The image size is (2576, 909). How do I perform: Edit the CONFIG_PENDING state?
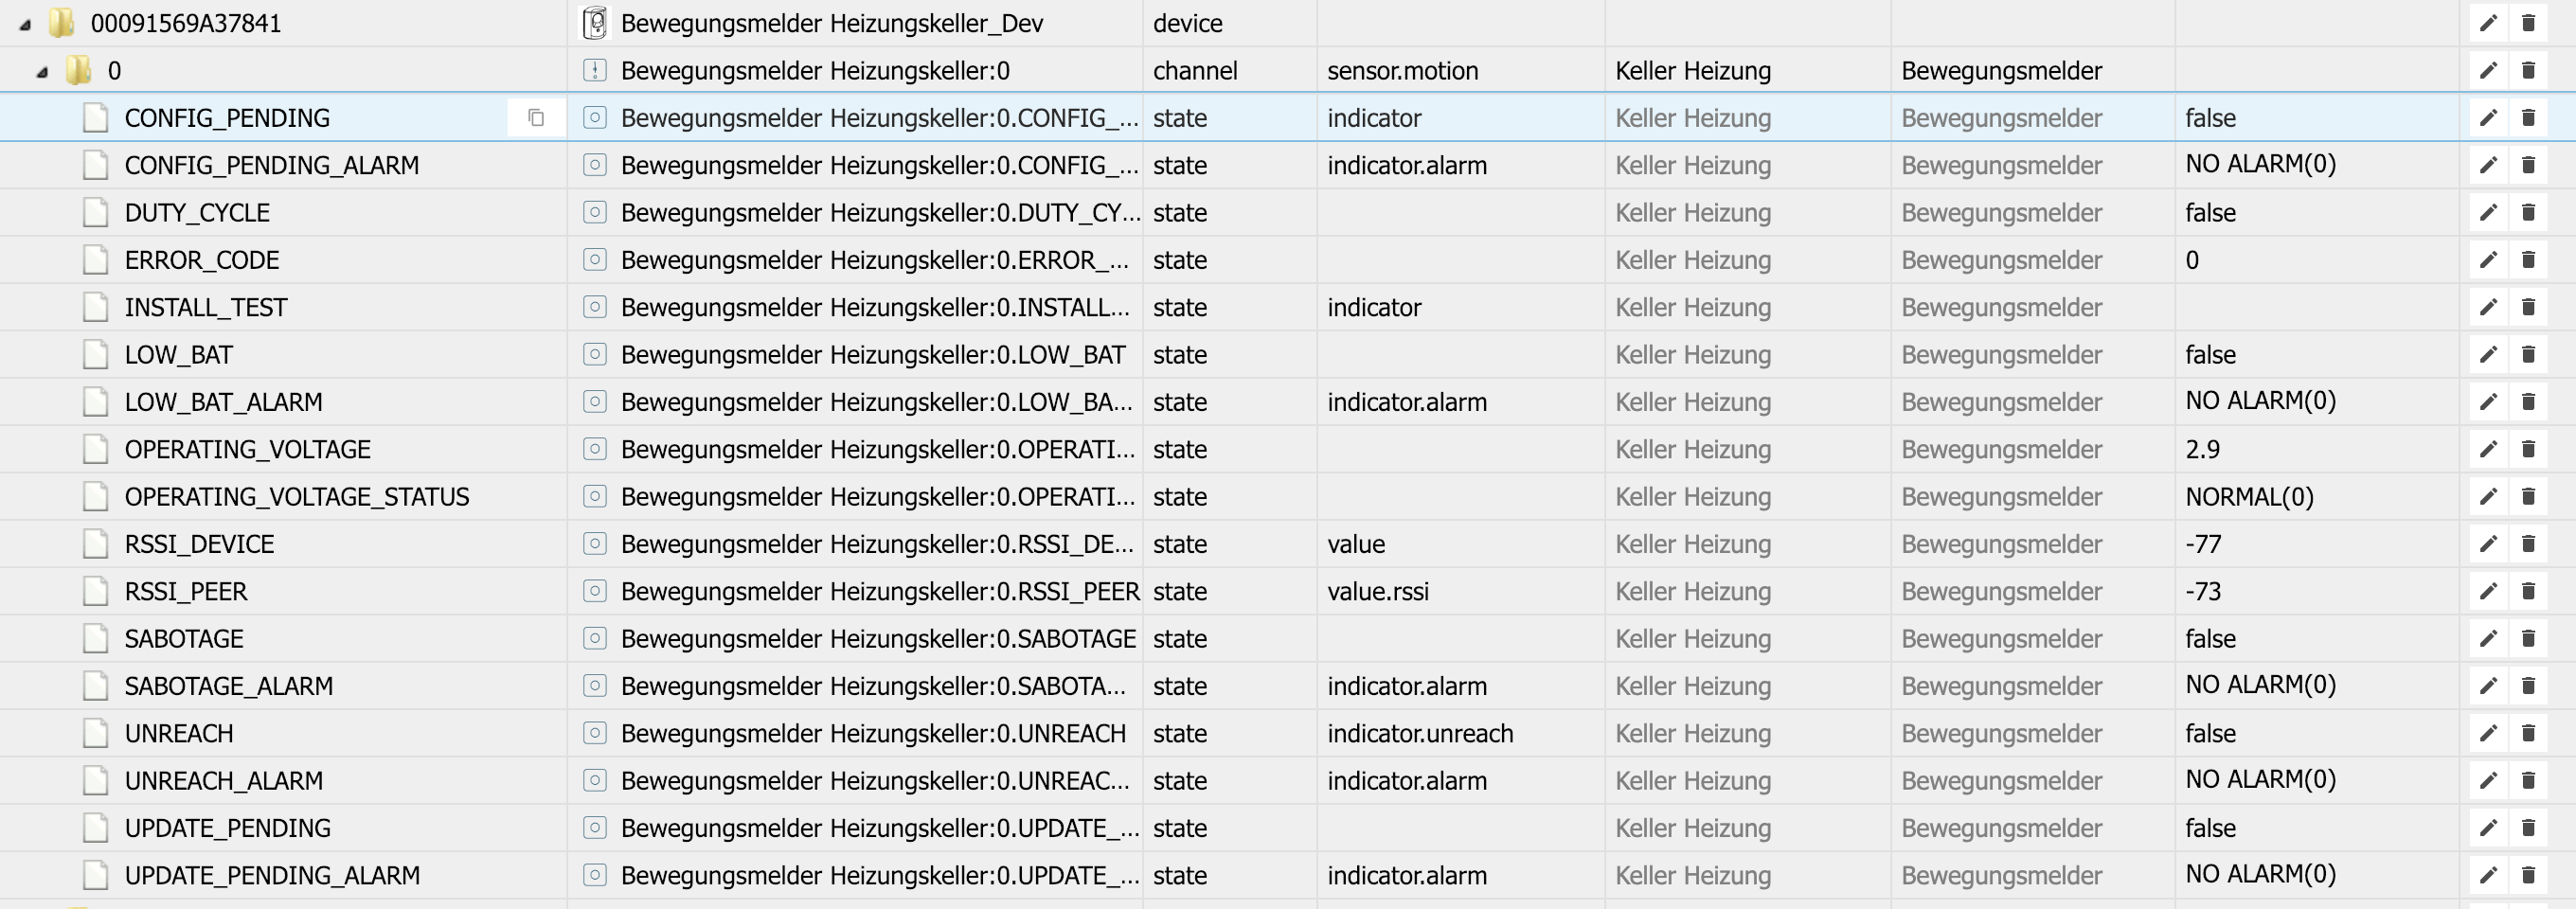coord(2488,118)
